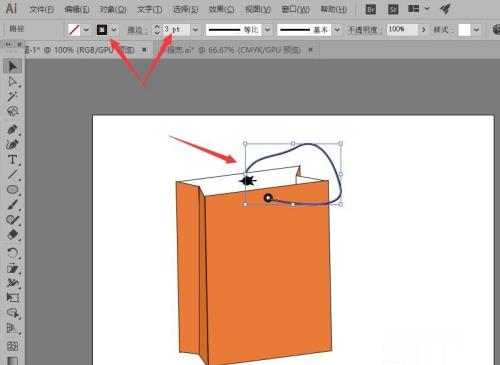Click the 样式 graphic style swatch
The height and width of the screenshot is (365, 500).
464,30
